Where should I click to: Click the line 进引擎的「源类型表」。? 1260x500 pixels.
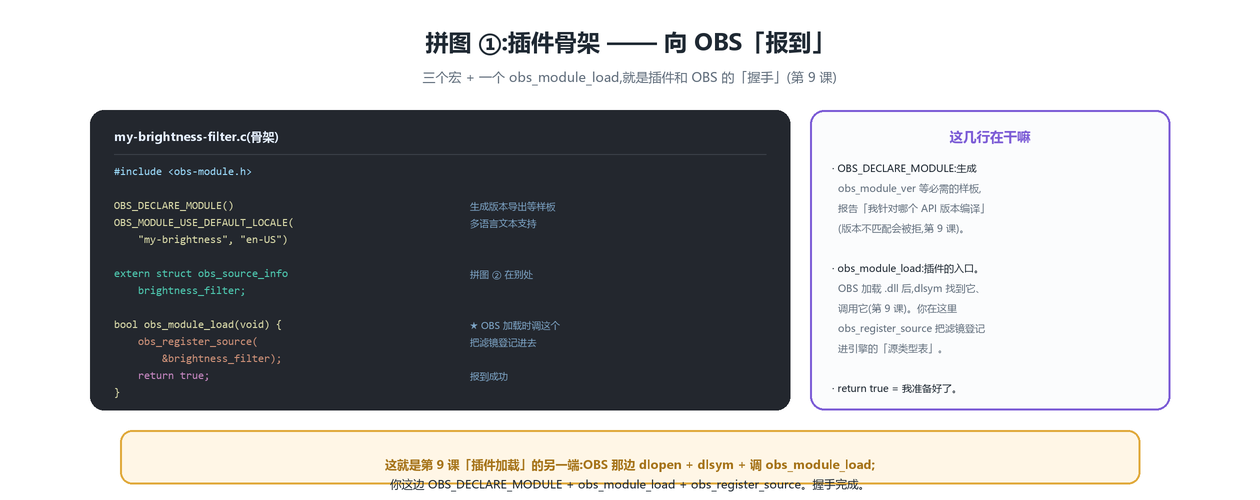pos(891,348)
